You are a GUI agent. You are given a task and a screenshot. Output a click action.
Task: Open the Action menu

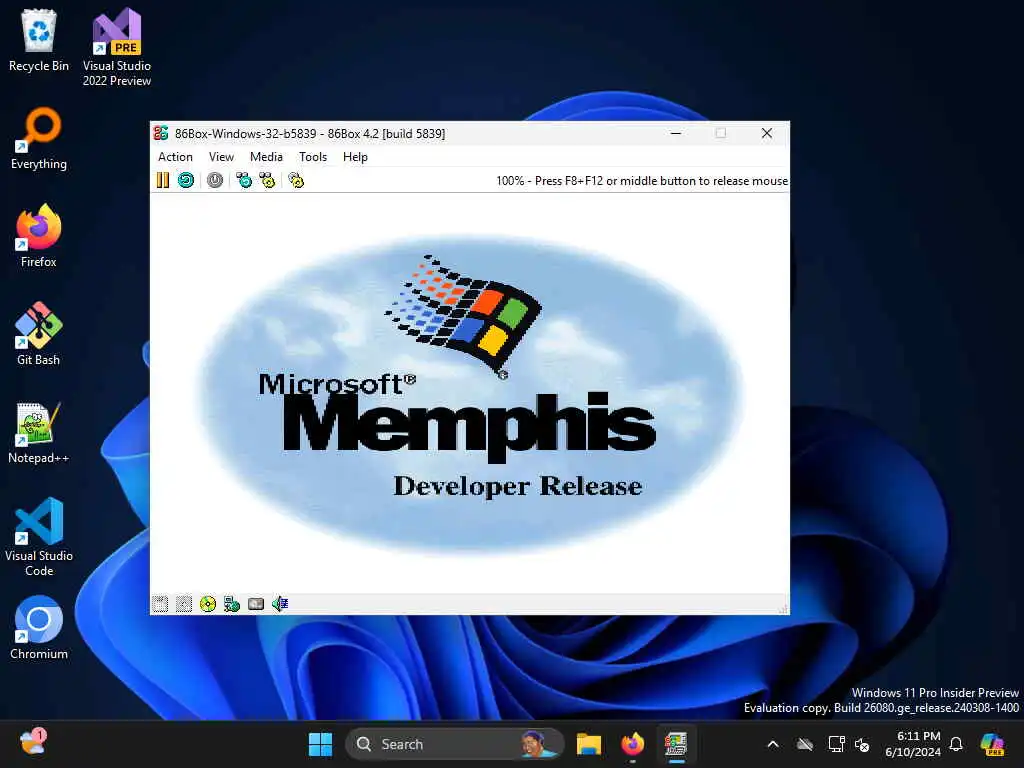[x=175, y=157]
